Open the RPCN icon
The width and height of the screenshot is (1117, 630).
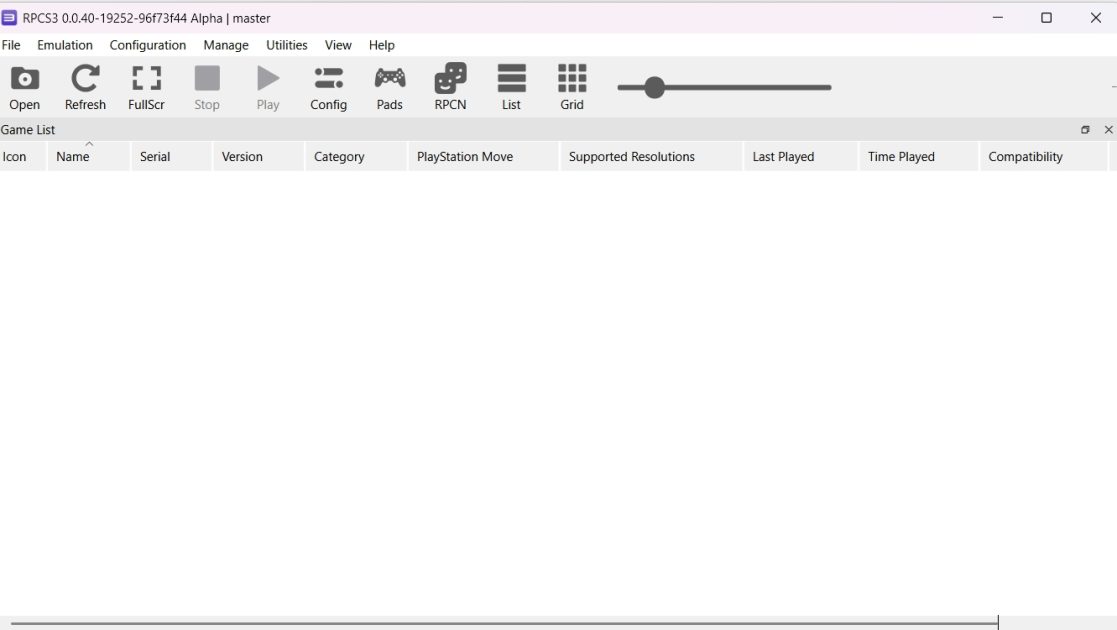(x=450, y=87)
